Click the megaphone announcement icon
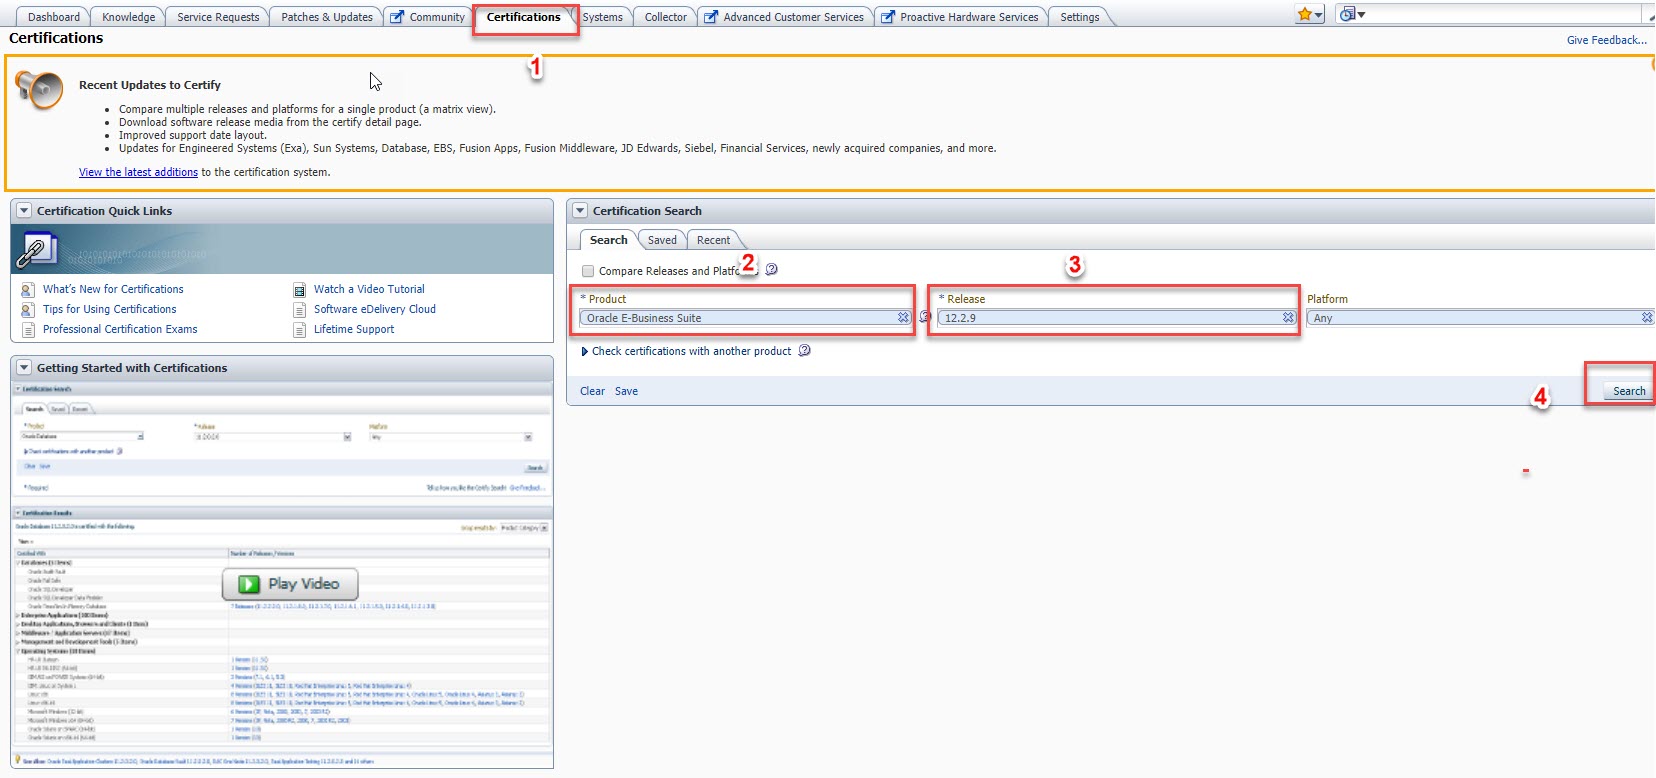The image size is (1656, 778). tap(39, 90)
